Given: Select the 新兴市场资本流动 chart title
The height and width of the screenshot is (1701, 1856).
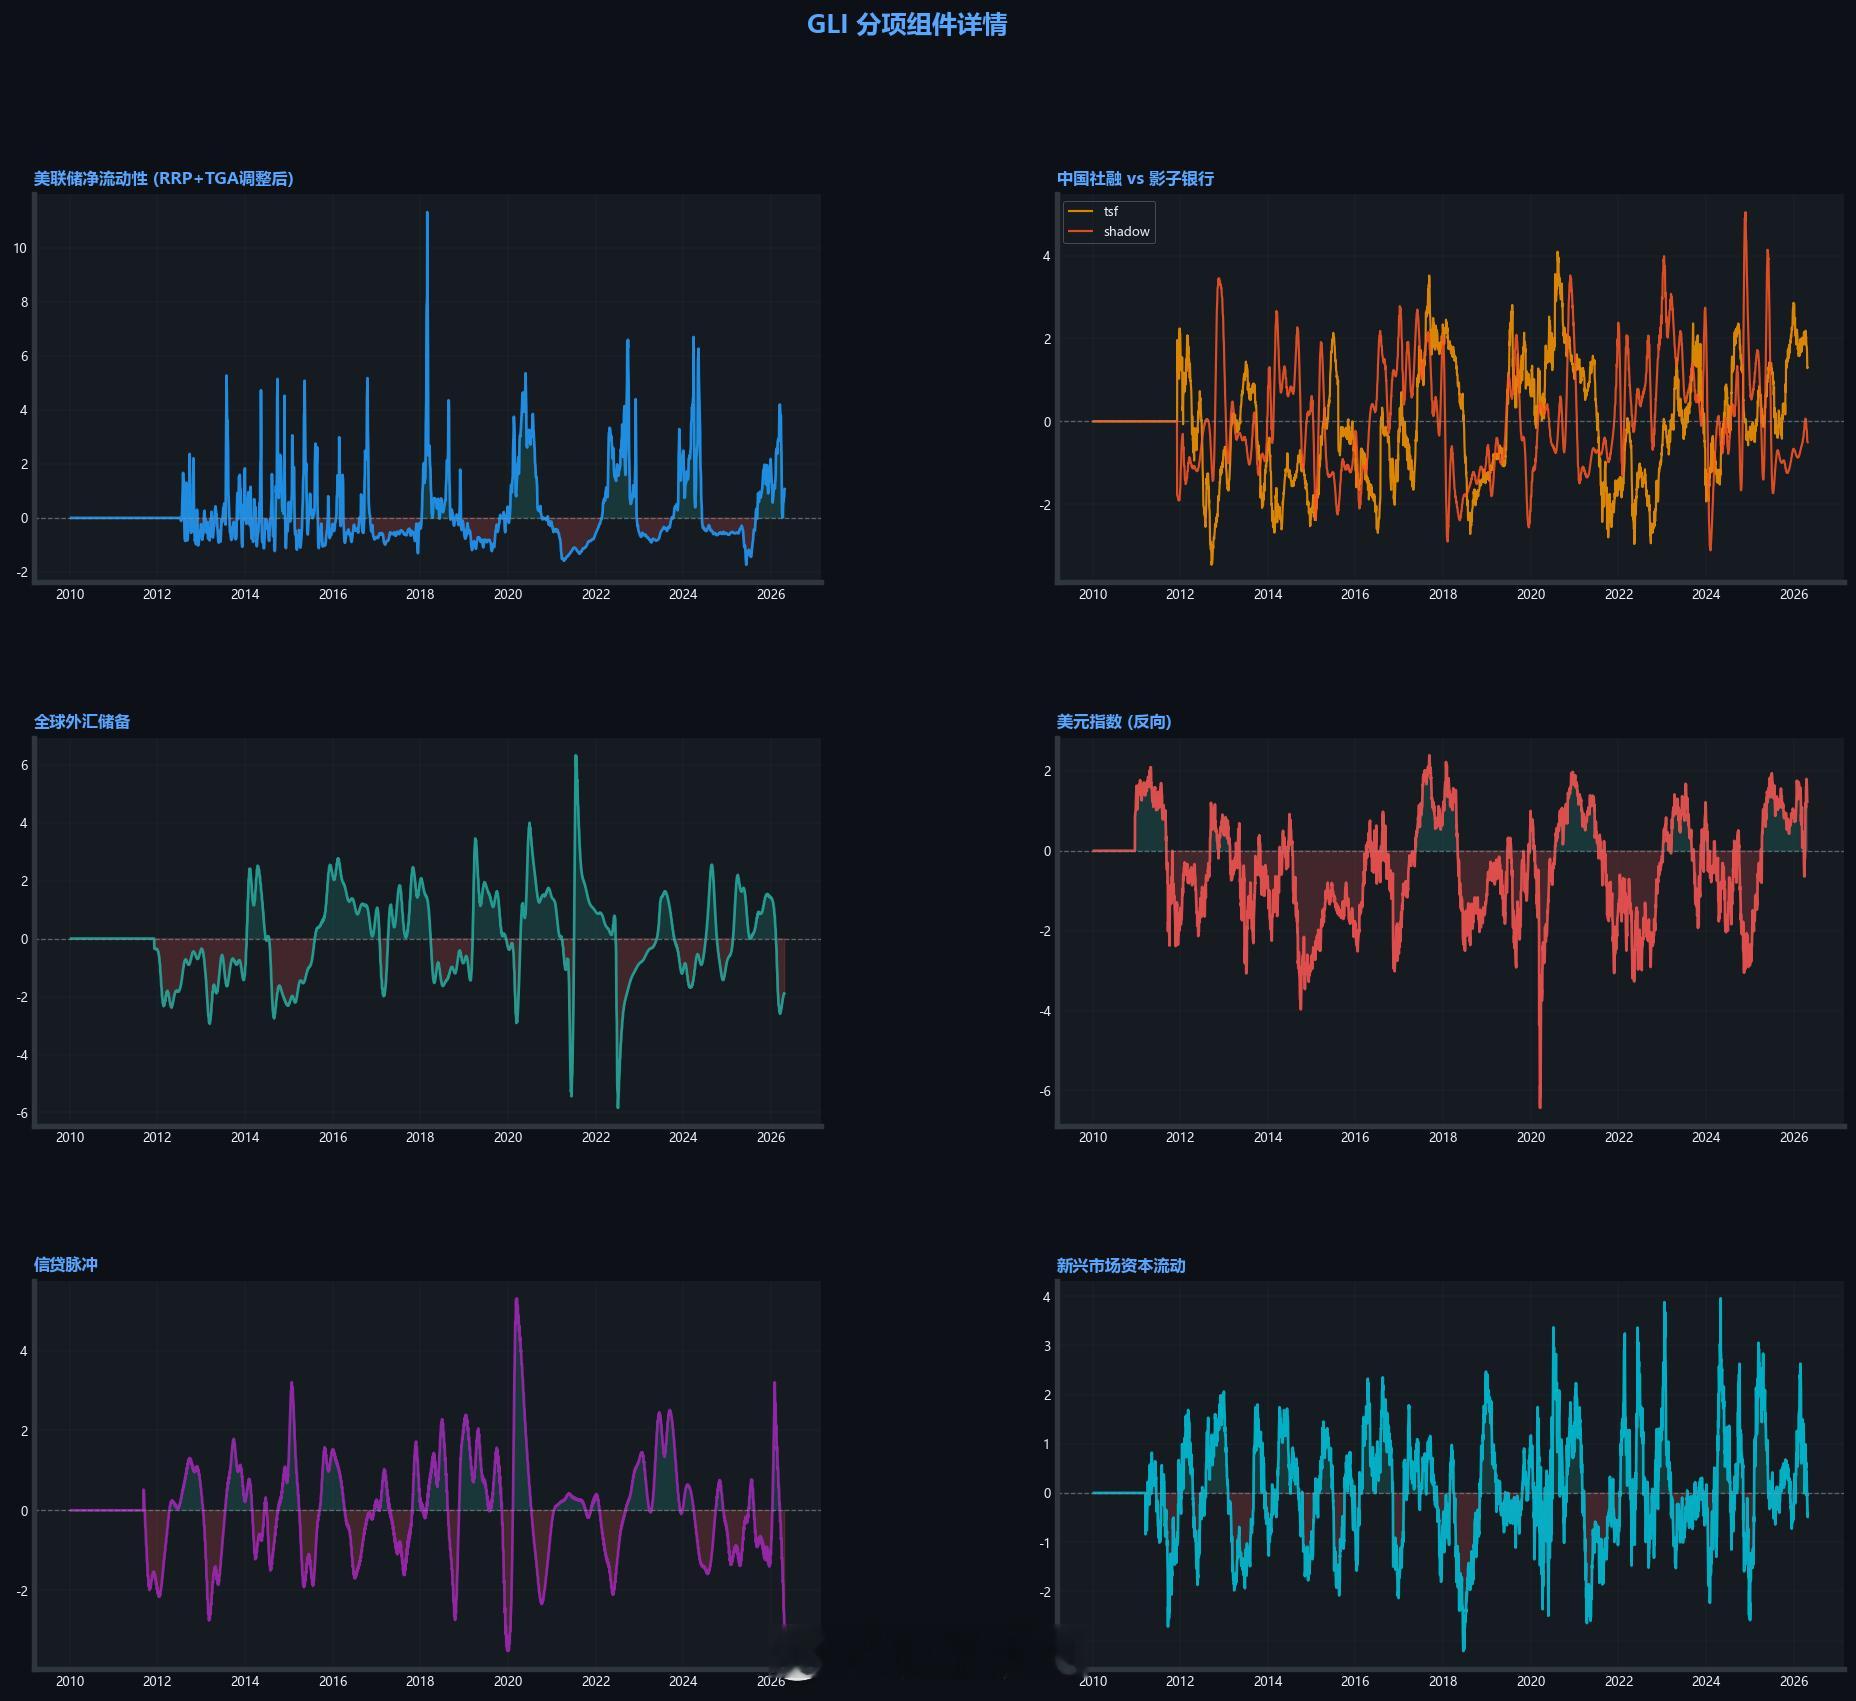Looking at the screenshot, I should point(1121,1265).
